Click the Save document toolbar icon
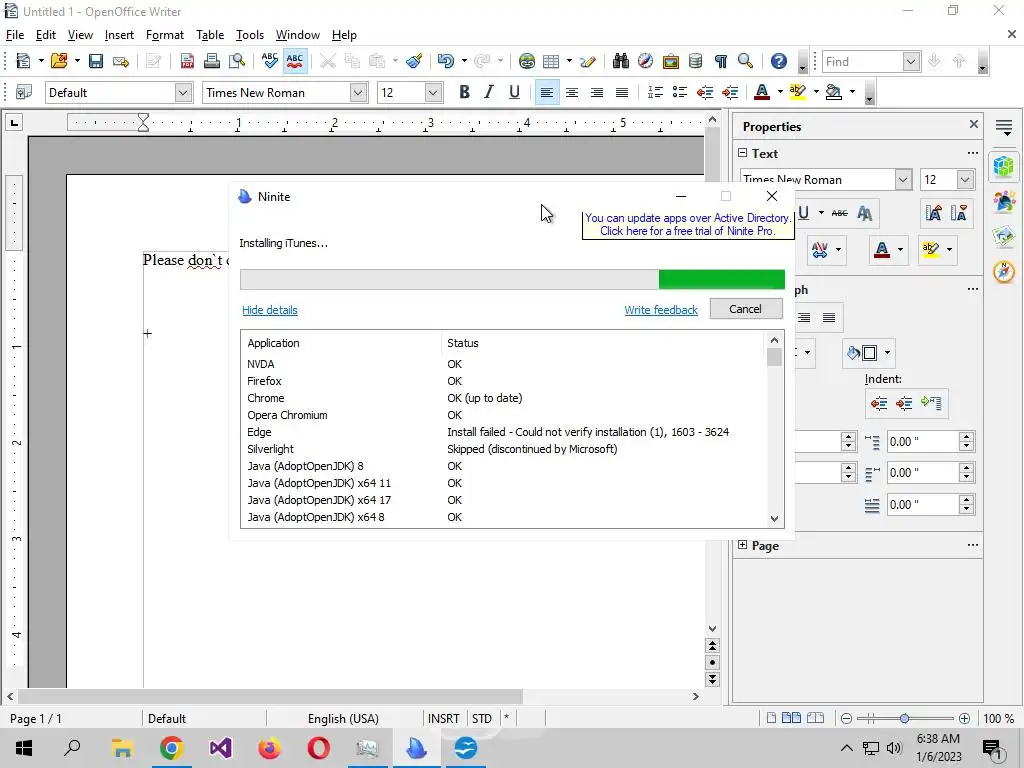Viewport: 1024px width, 768px height. [96, 61]
